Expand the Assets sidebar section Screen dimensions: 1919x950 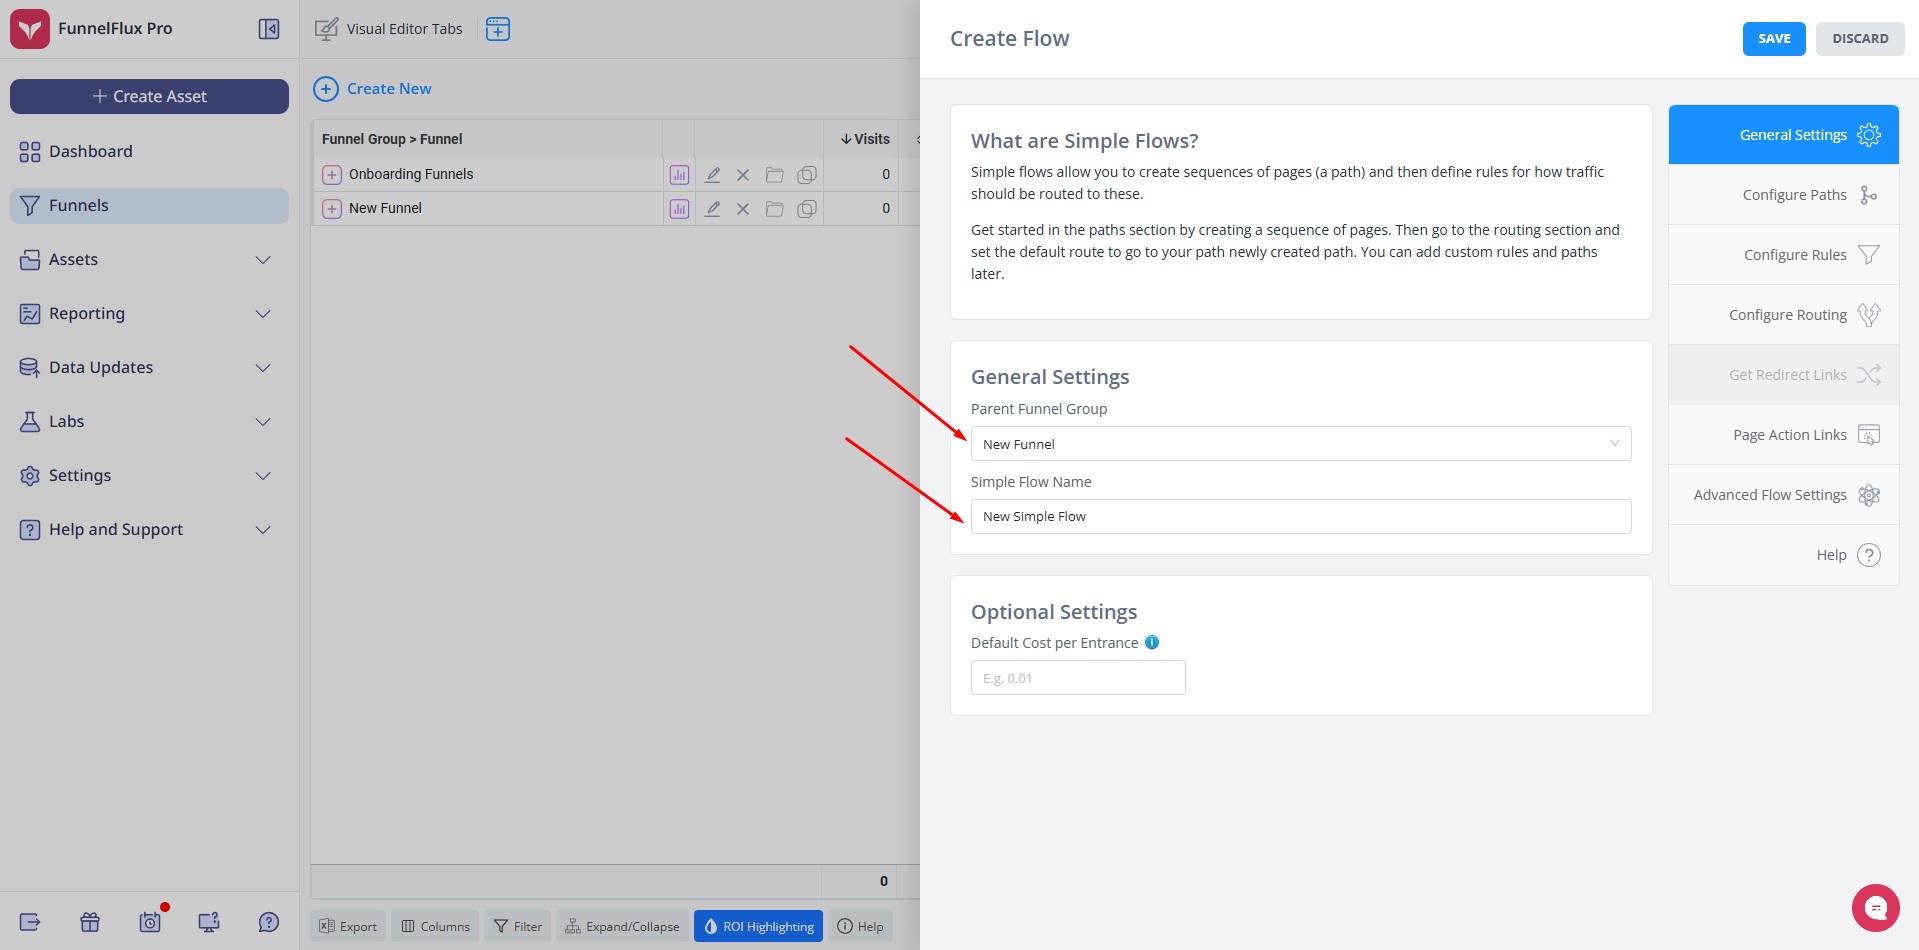[149, 260]
